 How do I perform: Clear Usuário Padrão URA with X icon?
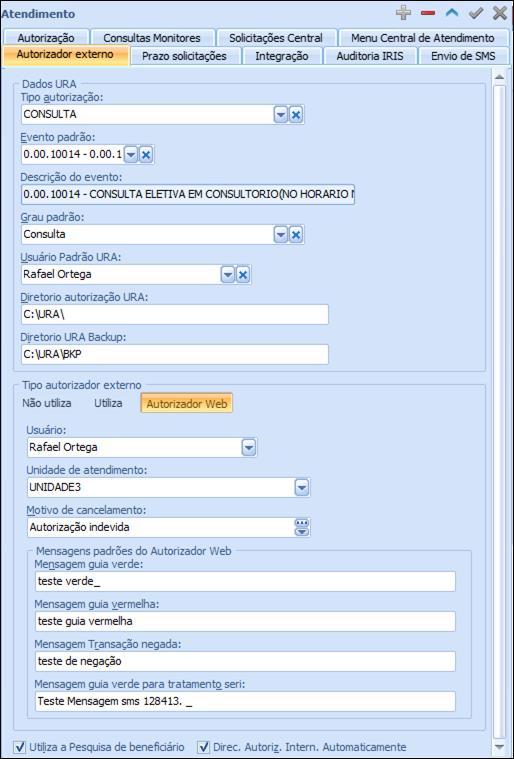(x=242, y=275)
